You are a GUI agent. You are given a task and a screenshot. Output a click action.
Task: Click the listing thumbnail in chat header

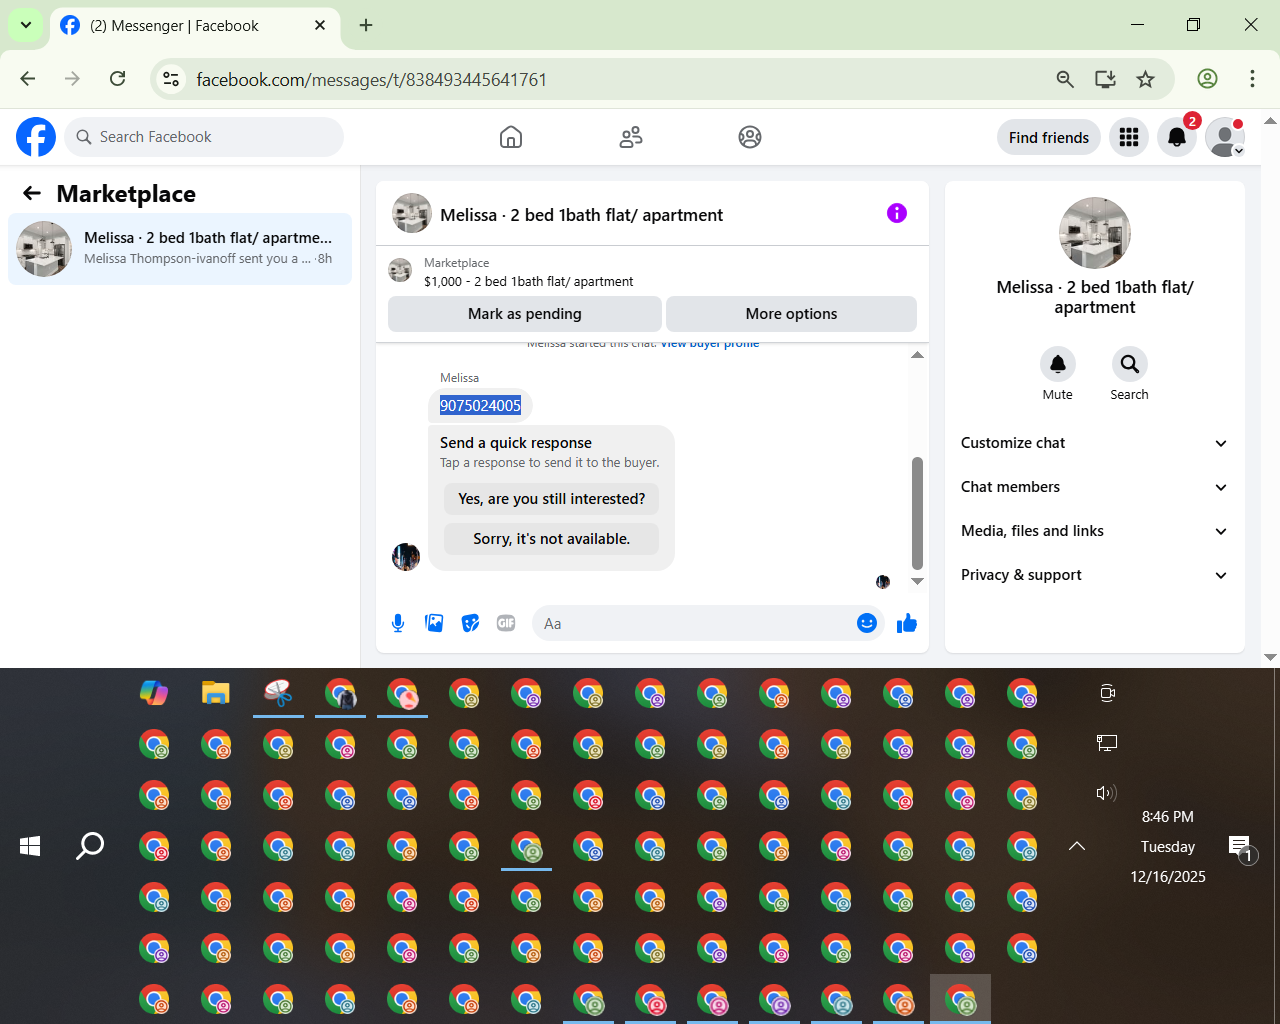pos(412,213)
